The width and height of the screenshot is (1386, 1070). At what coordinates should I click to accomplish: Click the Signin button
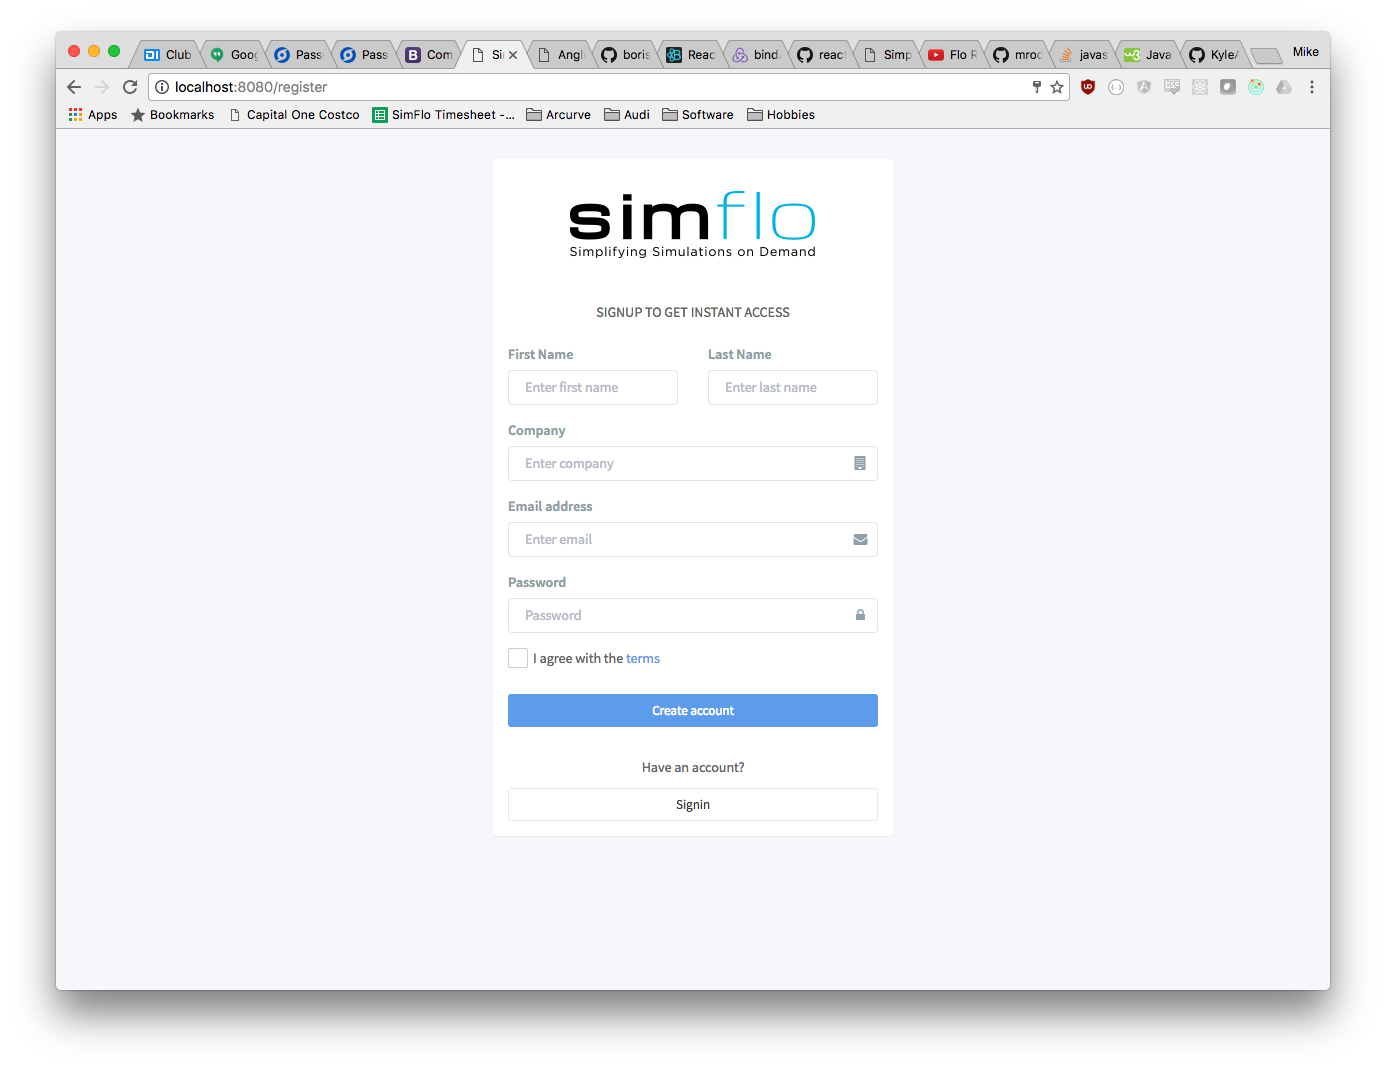pyautogui.click(x=693, y=805)
